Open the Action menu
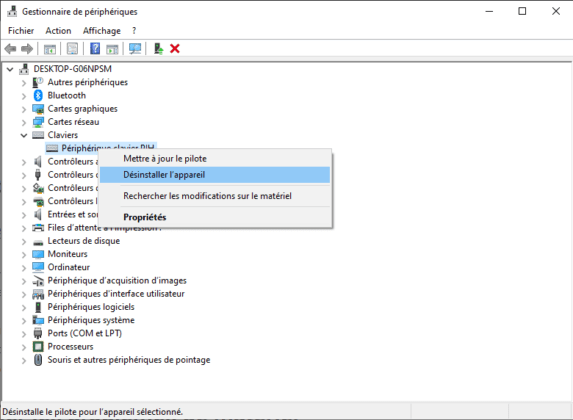Viewport: 573px width, 420px height. click(58, 31)
